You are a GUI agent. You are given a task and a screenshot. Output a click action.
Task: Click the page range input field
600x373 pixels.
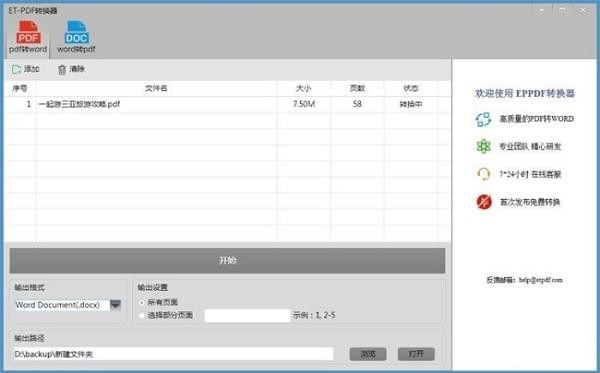[x=247, y=316]
